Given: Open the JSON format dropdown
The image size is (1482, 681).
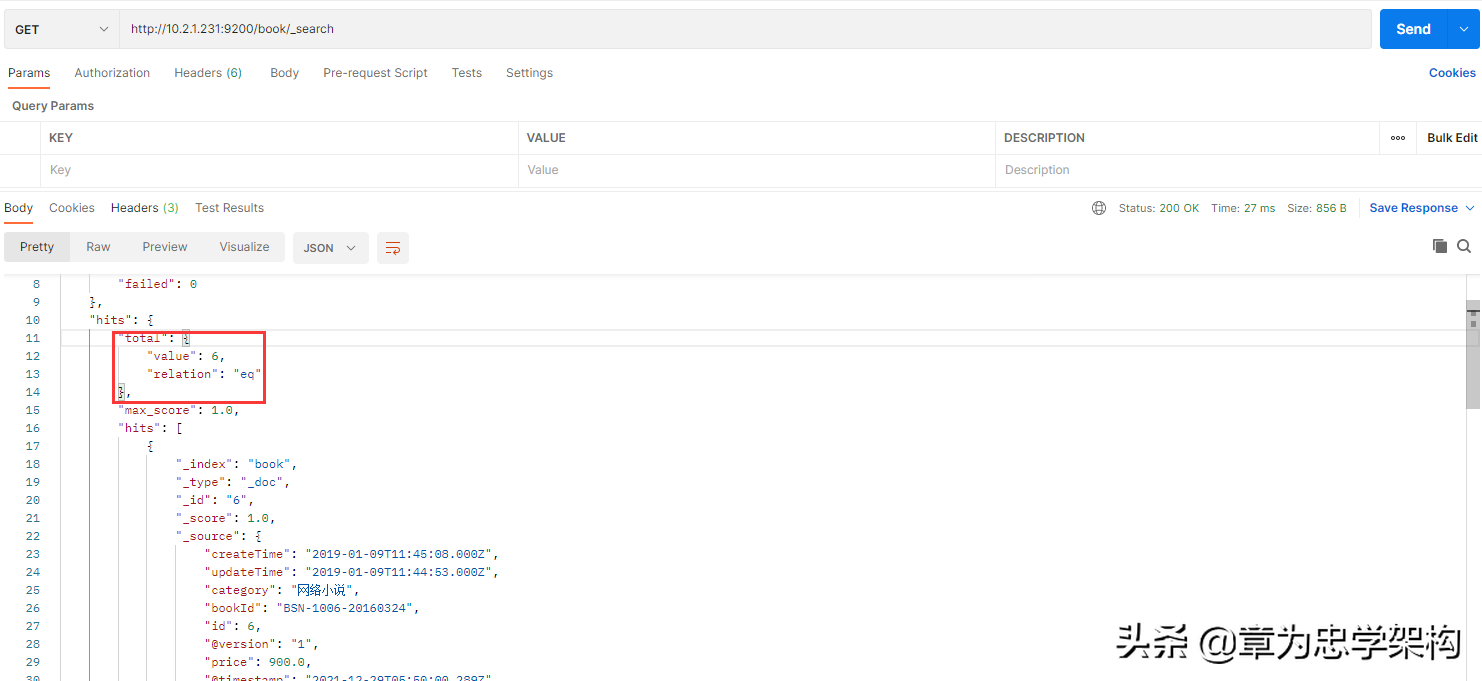Looking at the screenshot, I should (330, 248).
